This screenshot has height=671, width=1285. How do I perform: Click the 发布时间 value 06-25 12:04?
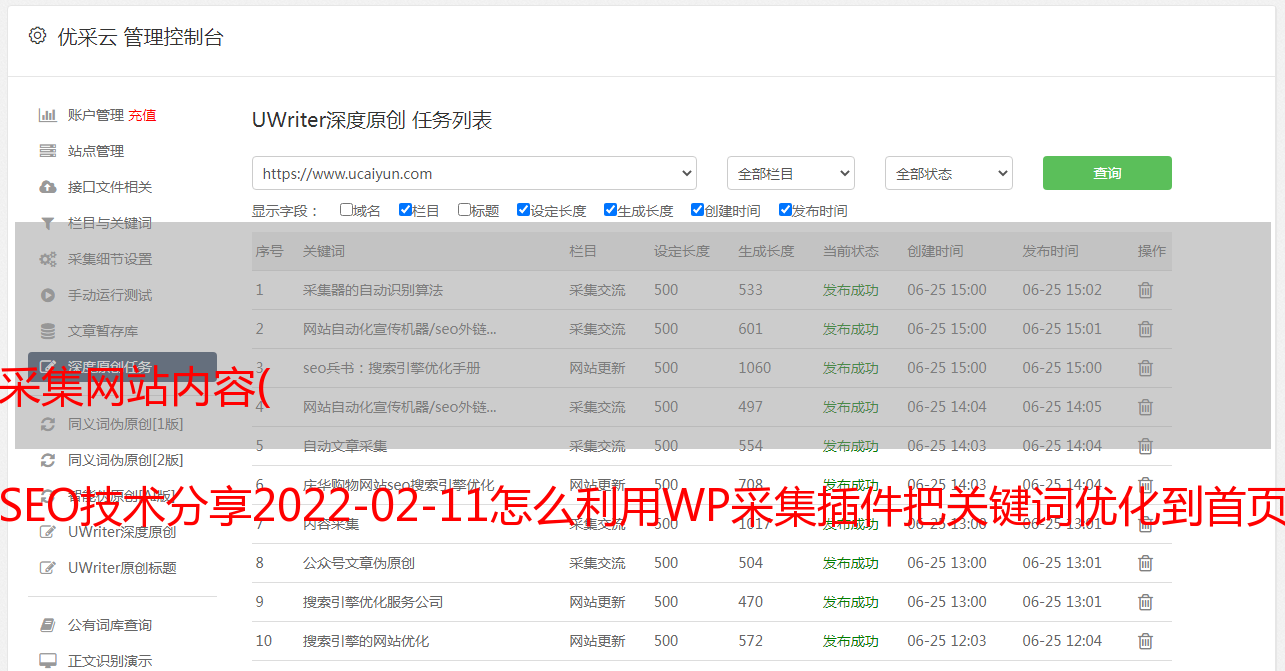[x=1062, y=641]
